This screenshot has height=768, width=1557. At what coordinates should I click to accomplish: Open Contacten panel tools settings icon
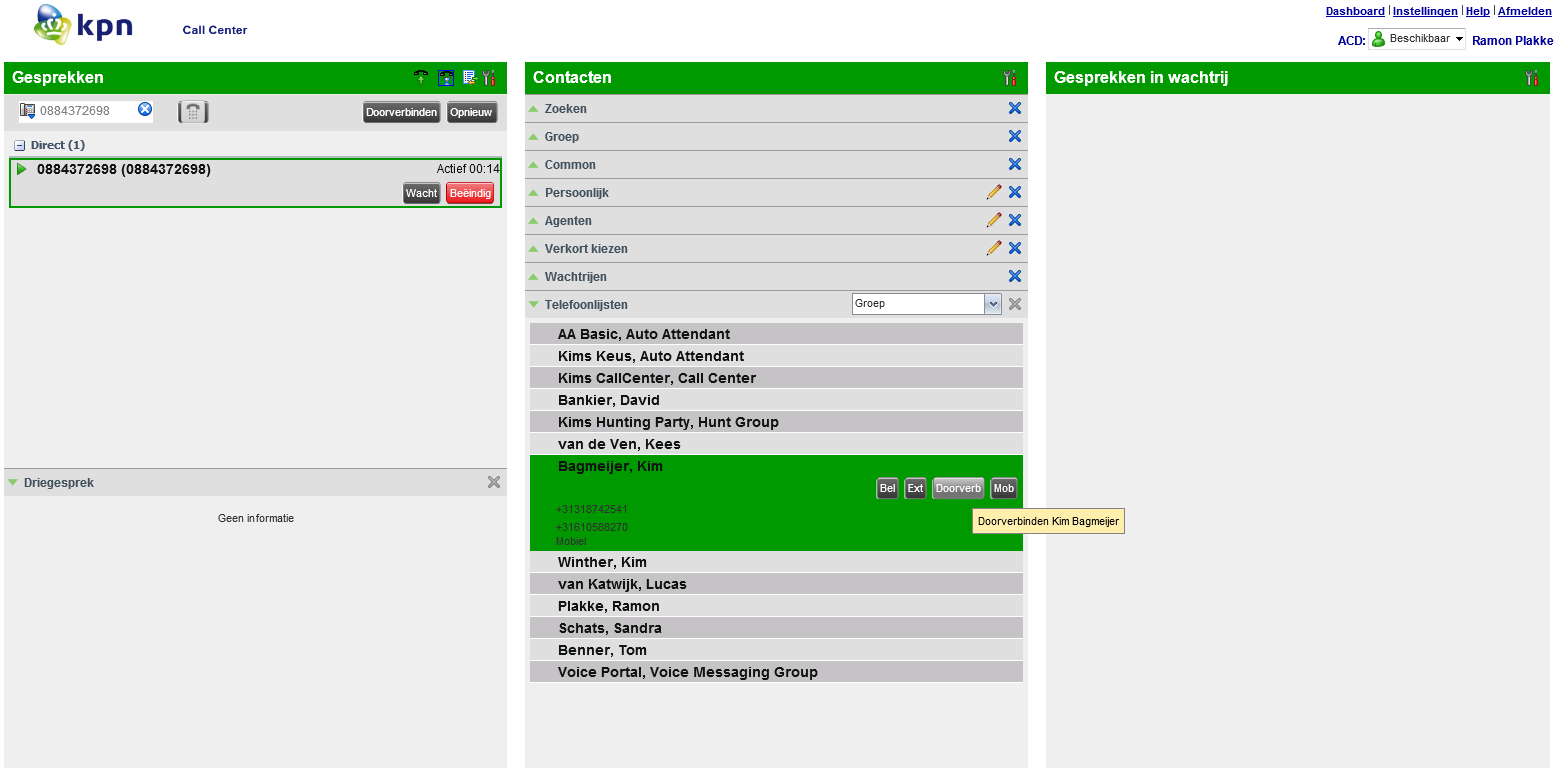tap(1010, 77)
